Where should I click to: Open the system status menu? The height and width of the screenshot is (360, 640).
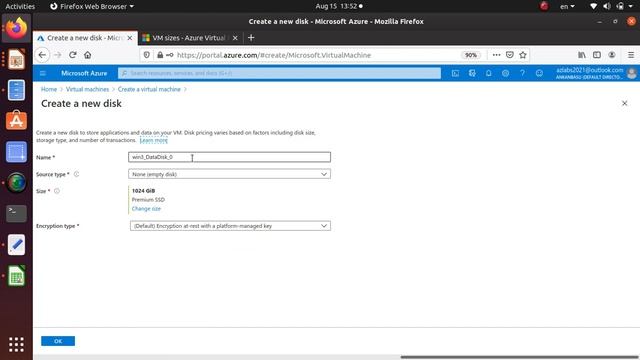[612, 6]
